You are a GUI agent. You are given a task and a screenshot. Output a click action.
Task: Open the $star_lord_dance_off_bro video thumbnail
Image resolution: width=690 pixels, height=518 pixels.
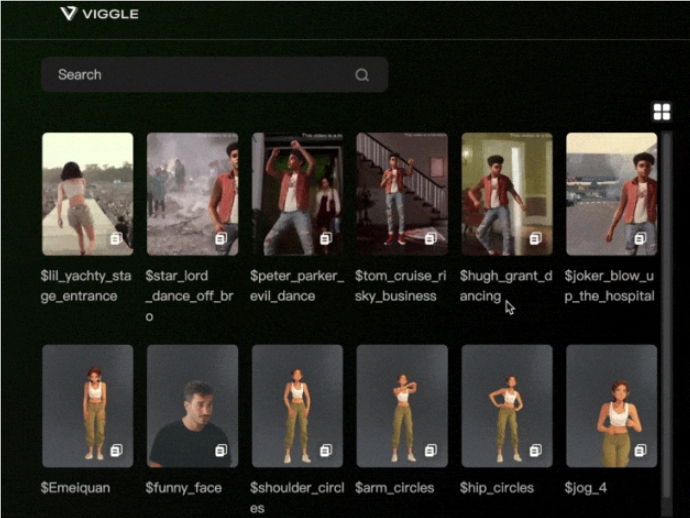(192, 194)
